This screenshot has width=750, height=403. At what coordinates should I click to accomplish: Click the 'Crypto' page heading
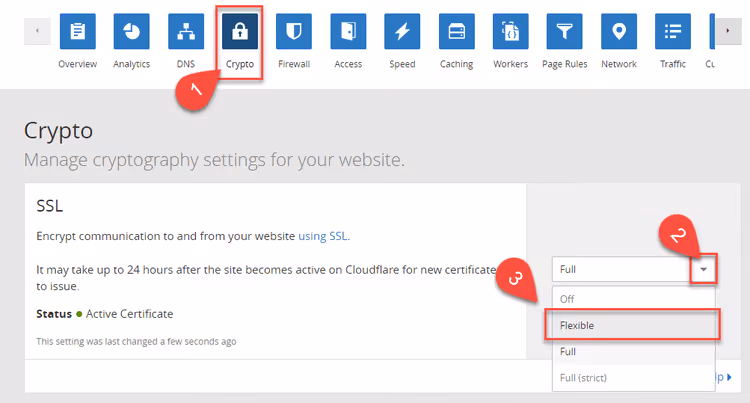click(x=58, y=131)
